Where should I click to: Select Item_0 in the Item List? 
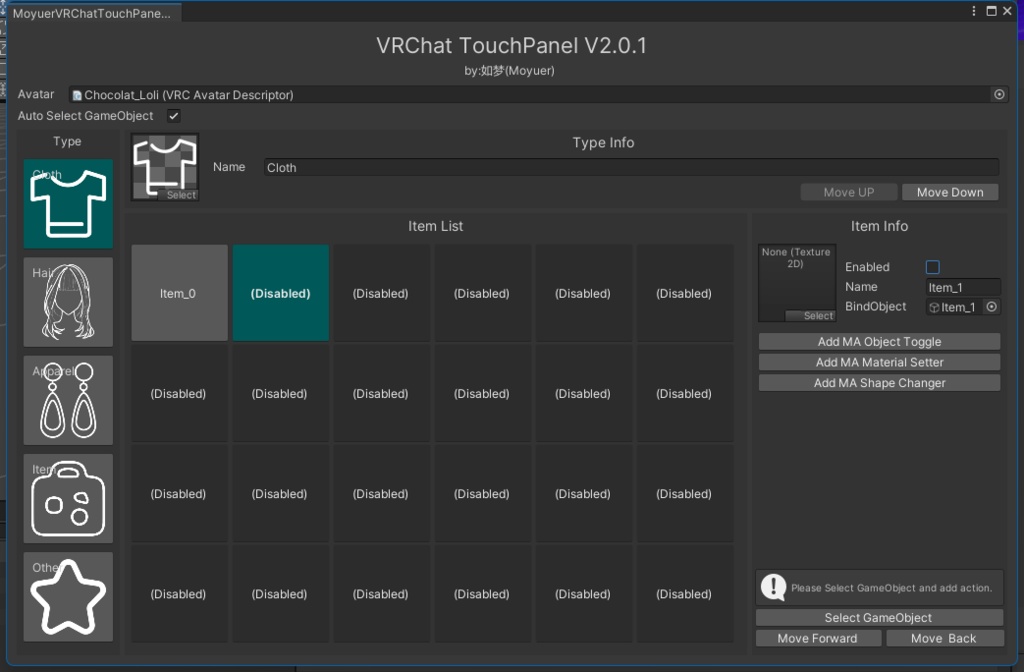click(x=179, y=292)
